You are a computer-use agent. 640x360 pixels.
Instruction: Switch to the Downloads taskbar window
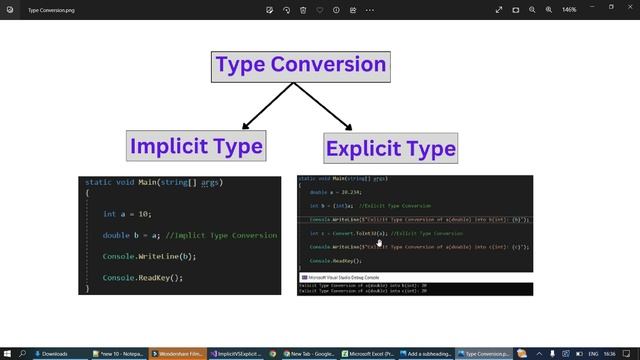[60, 354]
